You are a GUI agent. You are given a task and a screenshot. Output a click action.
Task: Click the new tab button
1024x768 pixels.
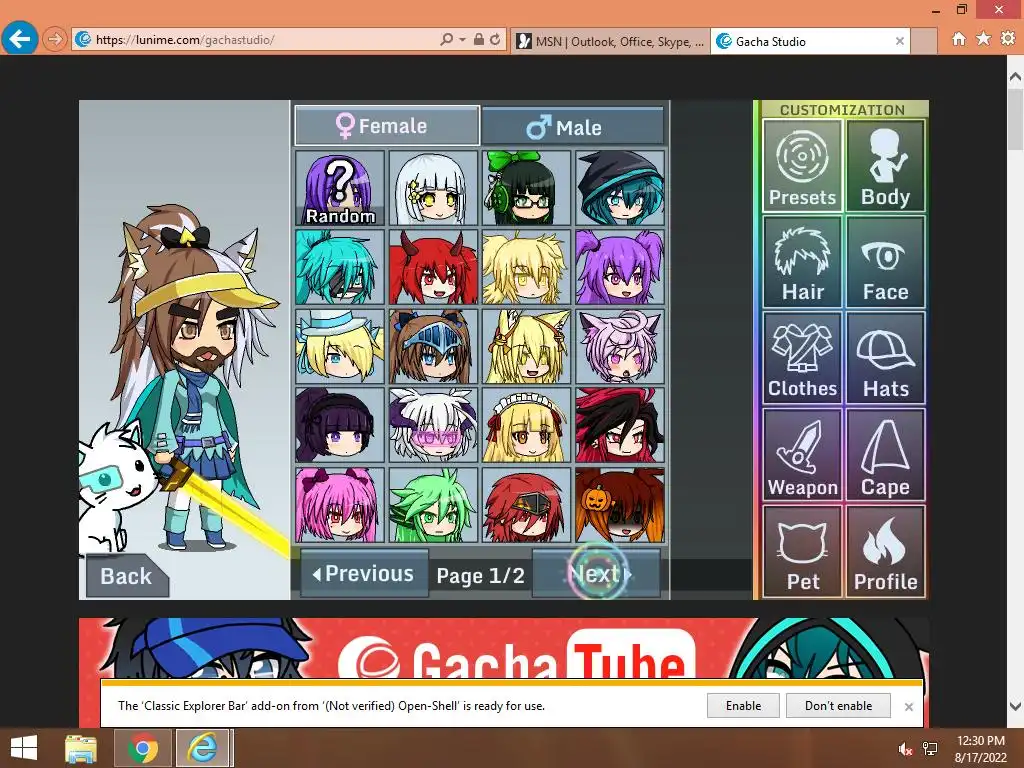coord(923,41)
